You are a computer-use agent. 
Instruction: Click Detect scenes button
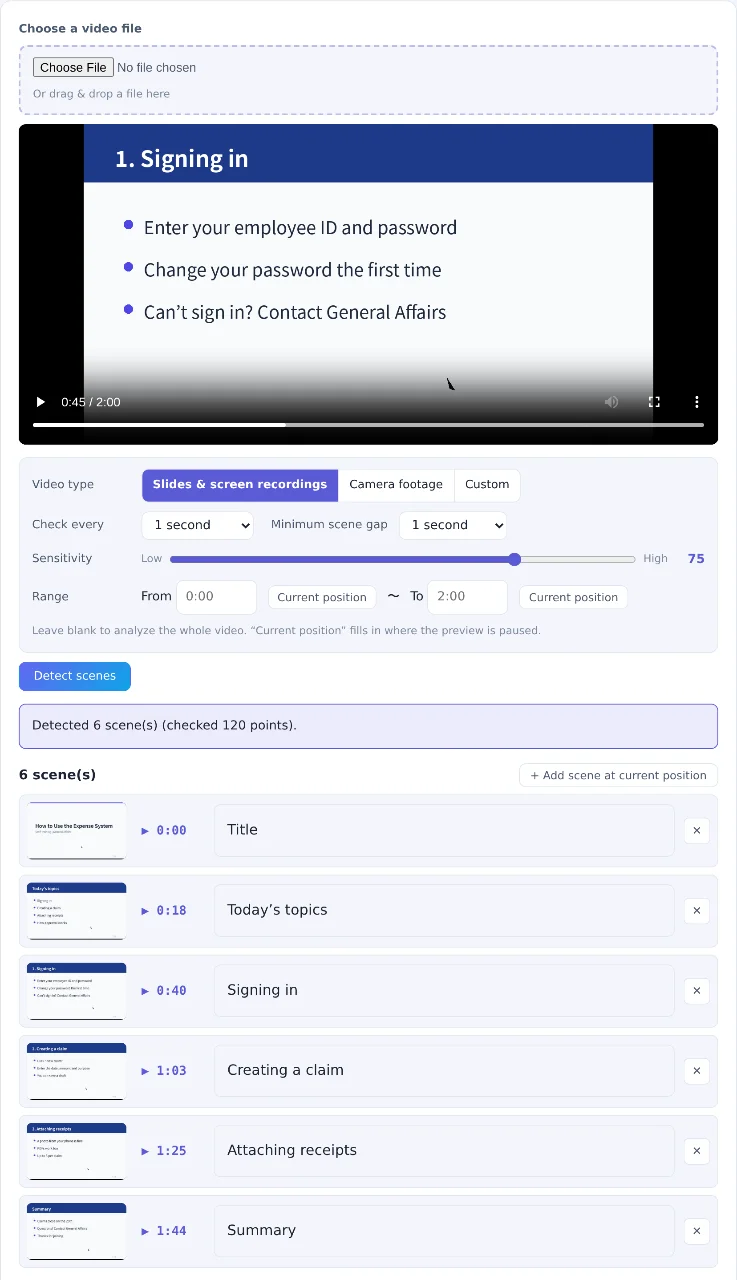point(75,676)
